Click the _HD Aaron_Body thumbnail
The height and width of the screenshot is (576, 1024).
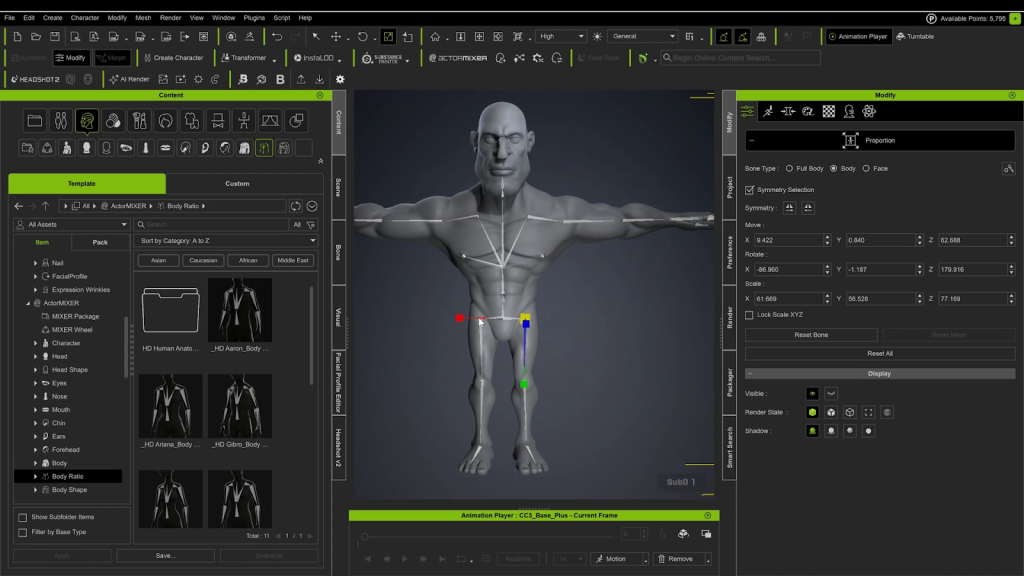tap(240, 311)
